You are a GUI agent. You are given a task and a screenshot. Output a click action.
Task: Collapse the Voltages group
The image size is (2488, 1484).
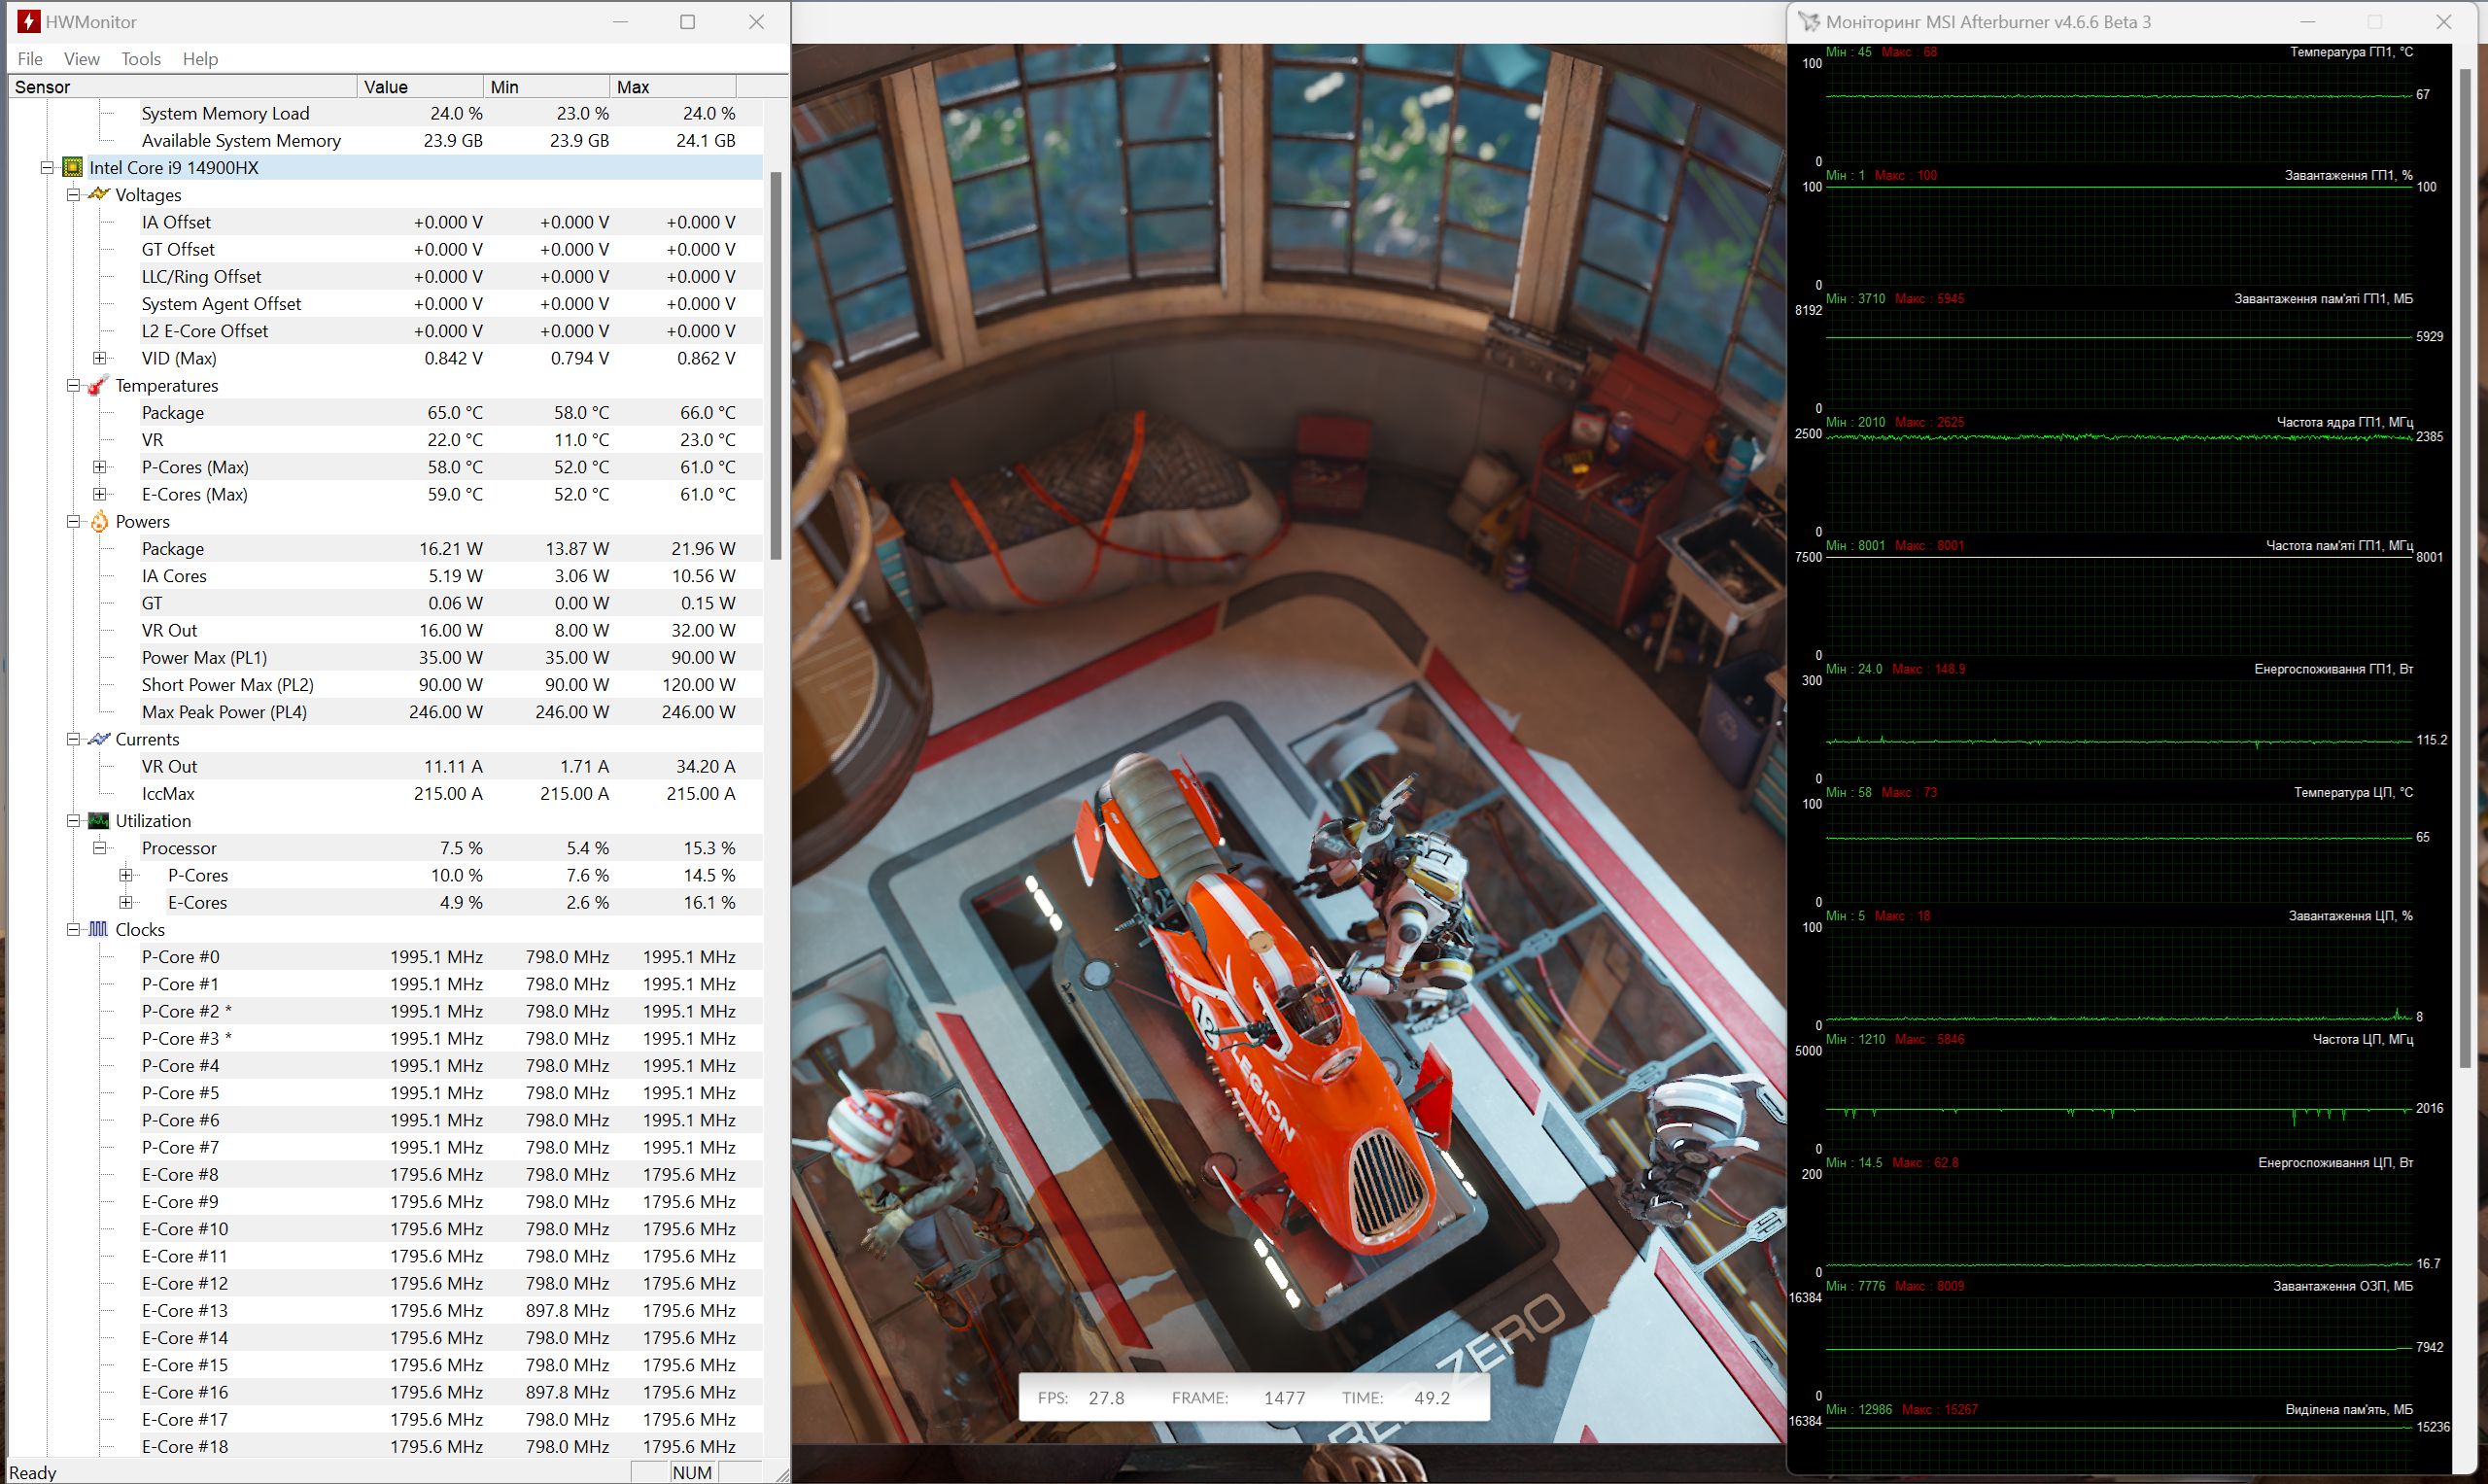pyautogui.click(x=73, y=195)
